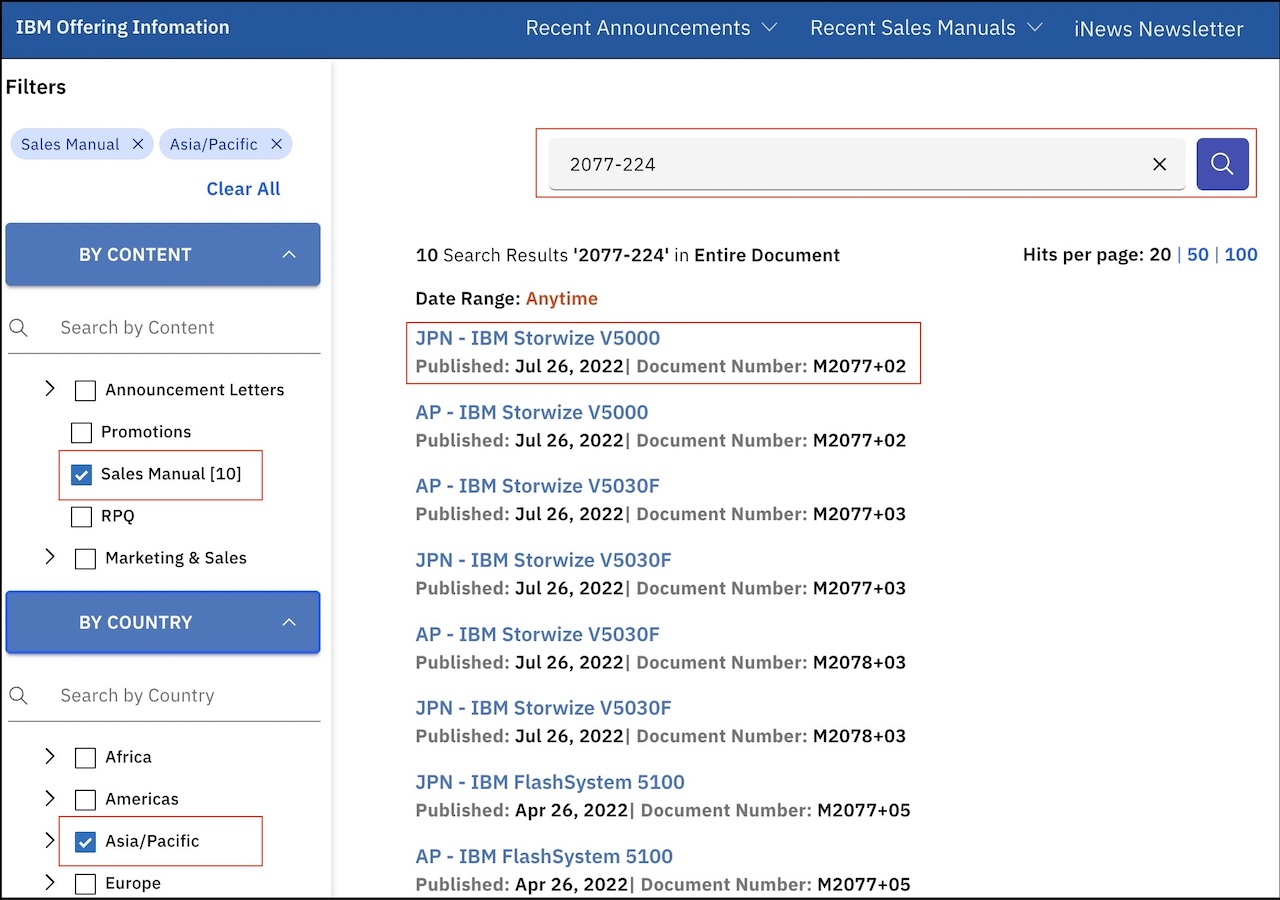Click the IBM Offering Infomation header title
The height and width of the screenshot is (900, 1280).
122,27
